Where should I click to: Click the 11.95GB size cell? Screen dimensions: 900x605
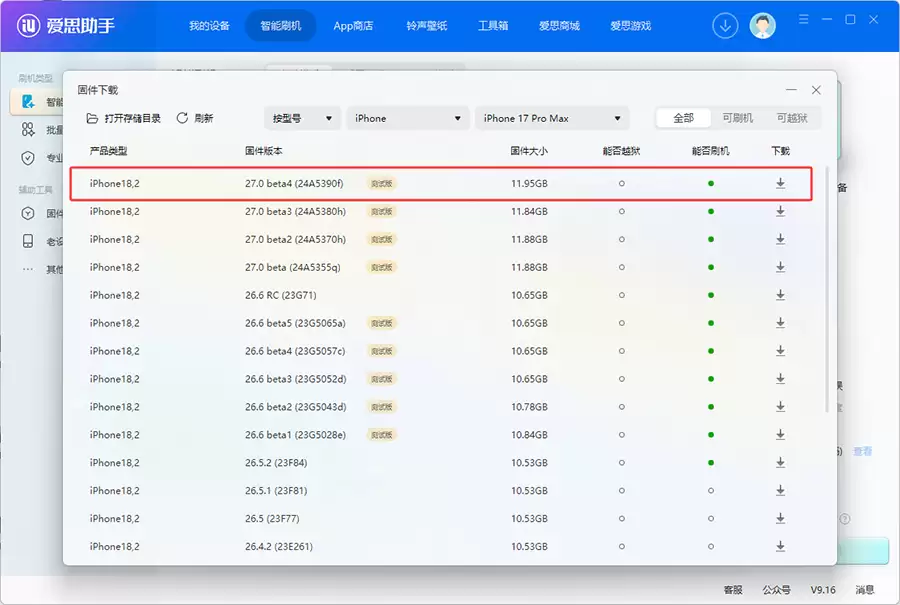[x=529, y=184]
